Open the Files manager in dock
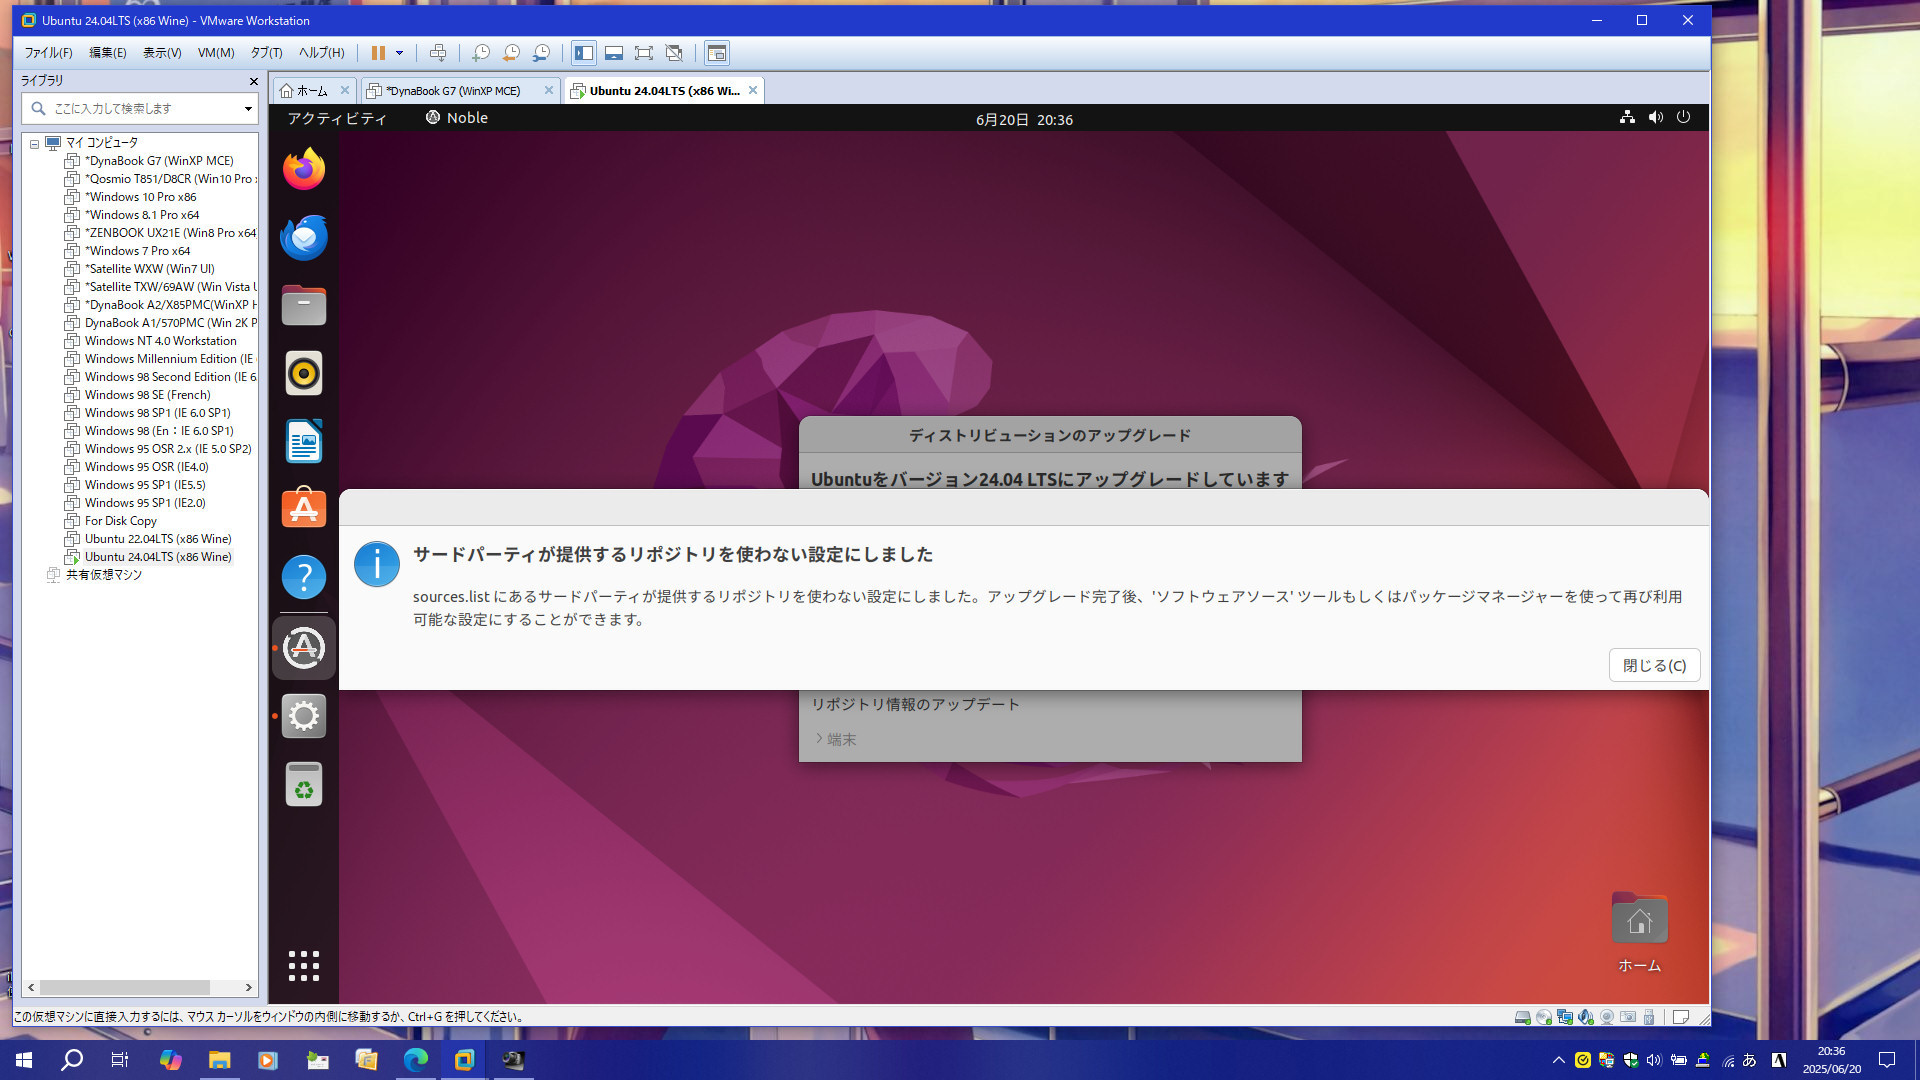This screenshot has height=1080, width=1920. point(304,305)
